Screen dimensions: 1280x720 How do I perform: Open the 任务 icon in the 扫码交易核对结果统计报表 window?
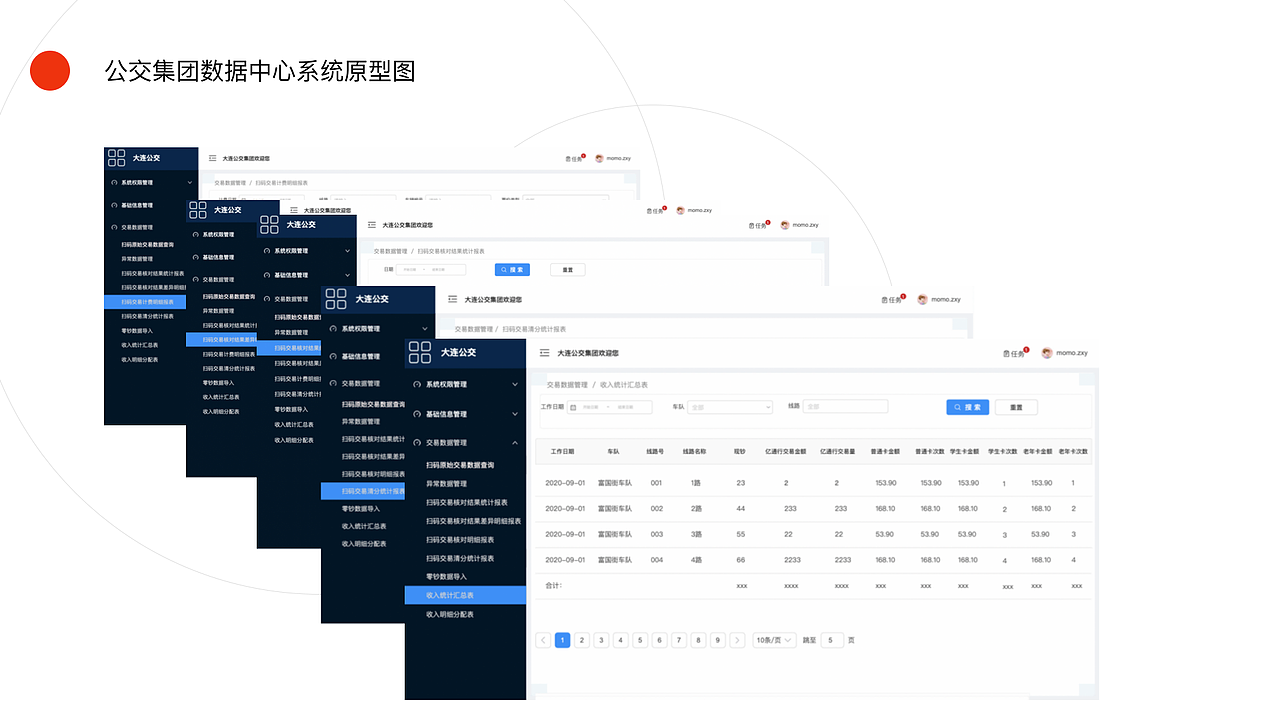coord(759,225)
